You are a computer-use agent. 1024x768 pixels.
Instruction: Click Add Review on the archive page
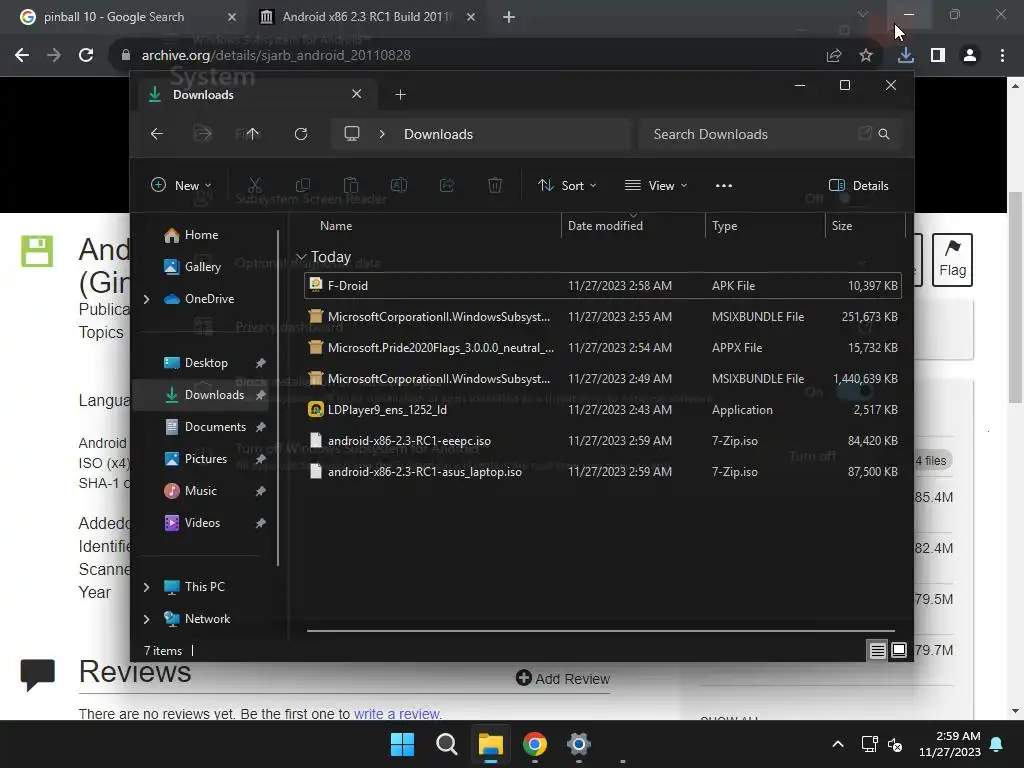point(563,679)
